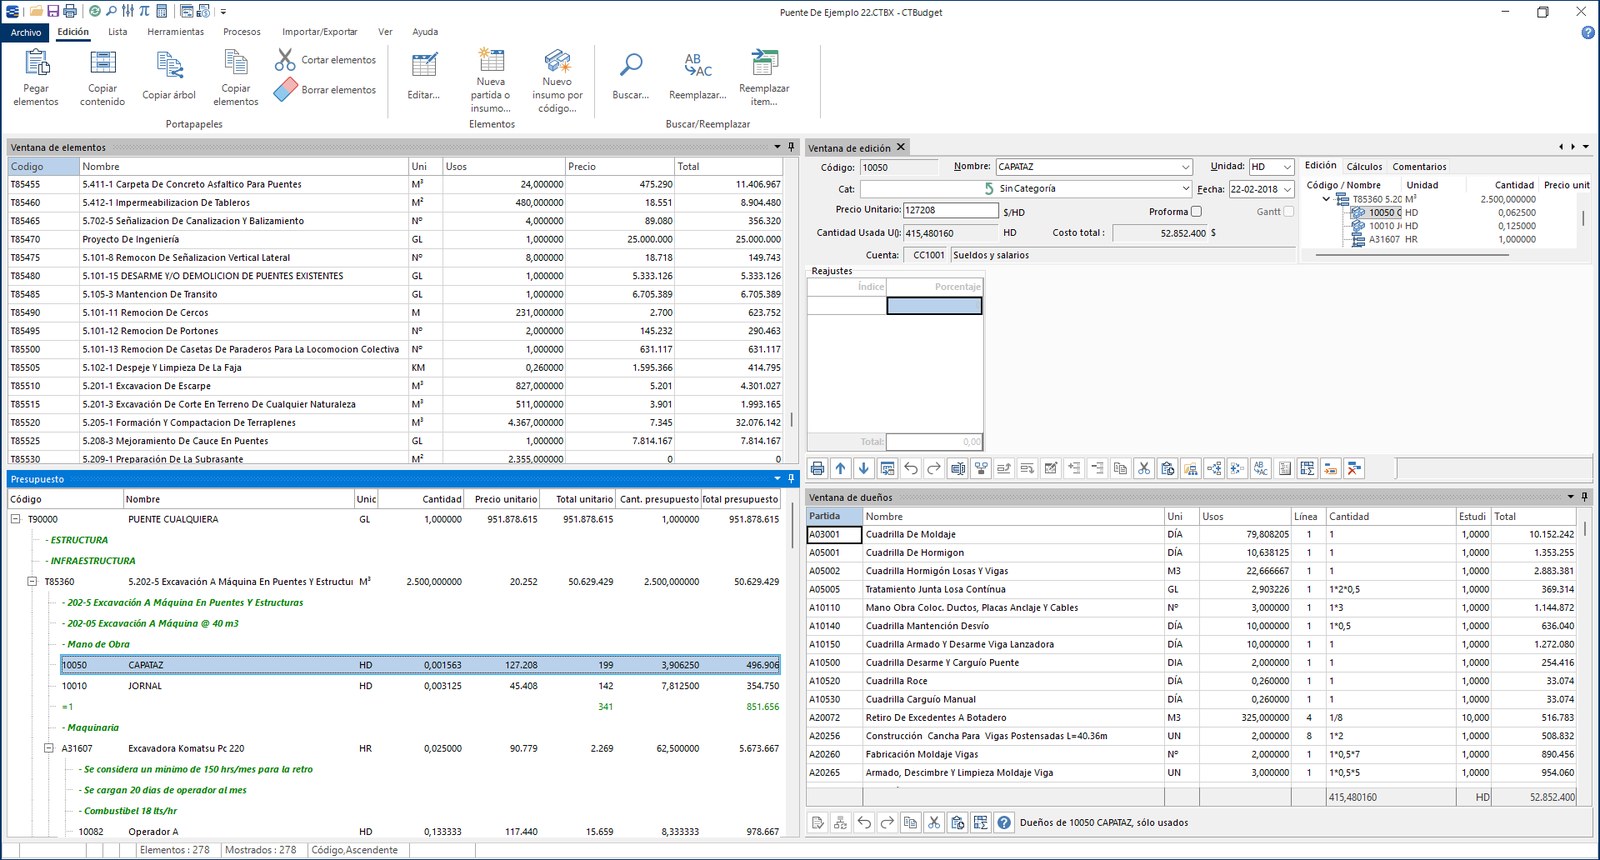Collapse the T90000 PUENTE CUALQUIERA tree node
This screenshot has height=860, width=1600.
click(16, 519)
